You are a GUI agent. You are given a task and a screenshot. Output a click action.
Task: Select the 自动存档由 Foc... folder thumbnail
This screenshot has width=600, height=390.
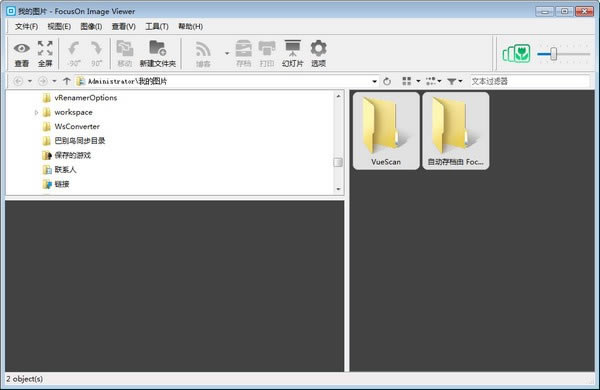[456, 131]
